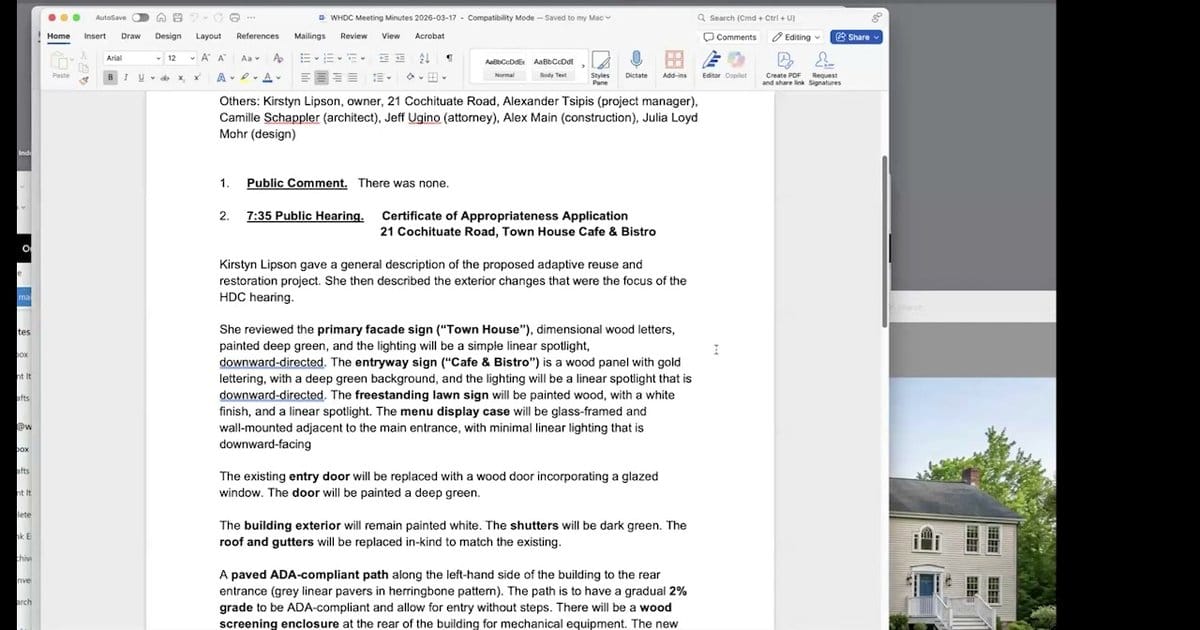
Task: Start Dictate with the microphone icon
Action: [x=636, y=64]
